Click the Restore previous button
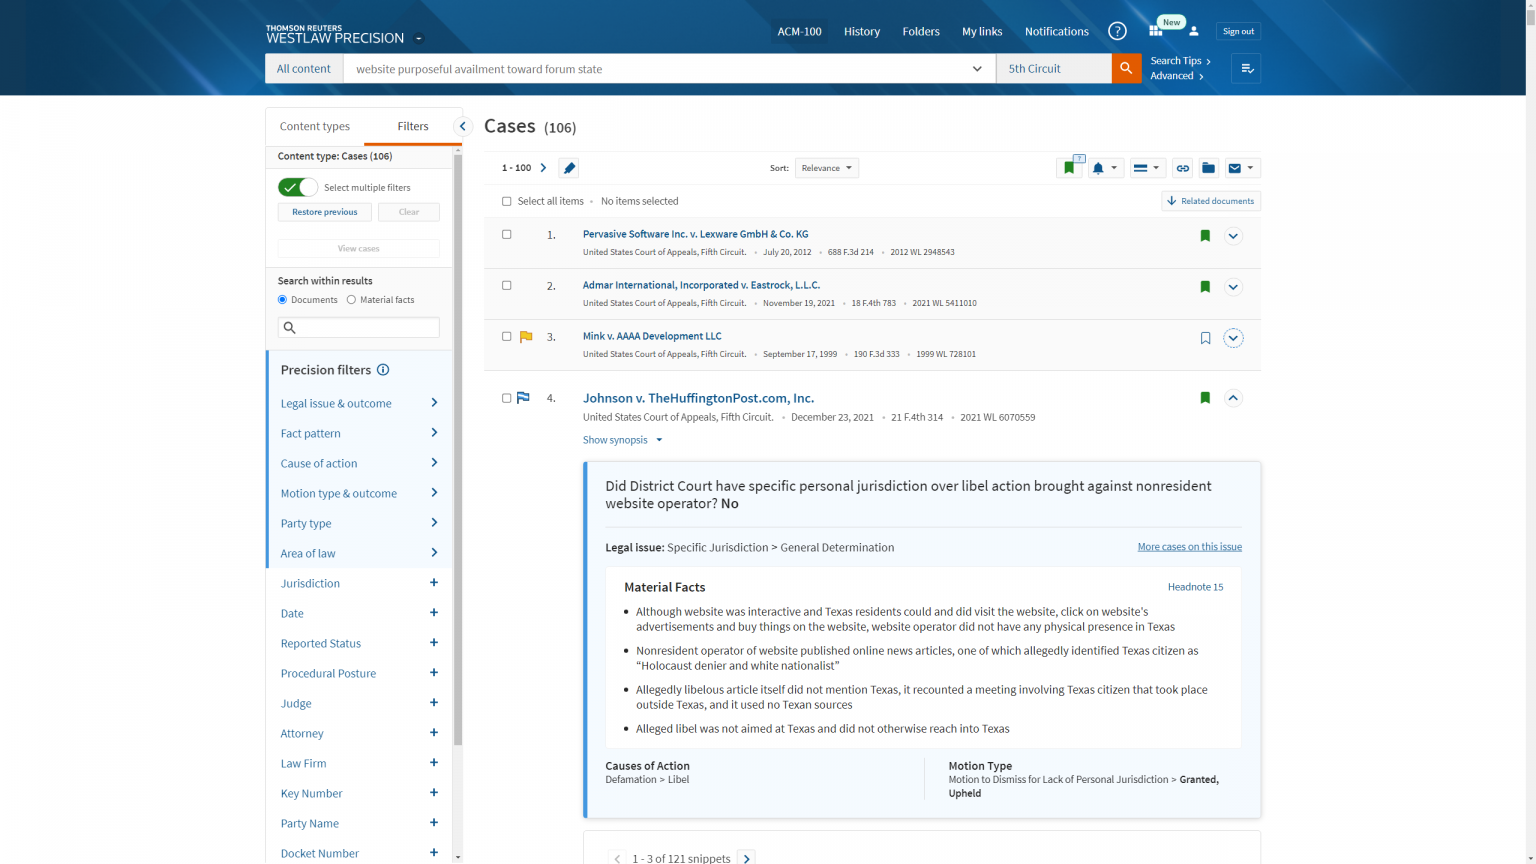 coord(324,212)
